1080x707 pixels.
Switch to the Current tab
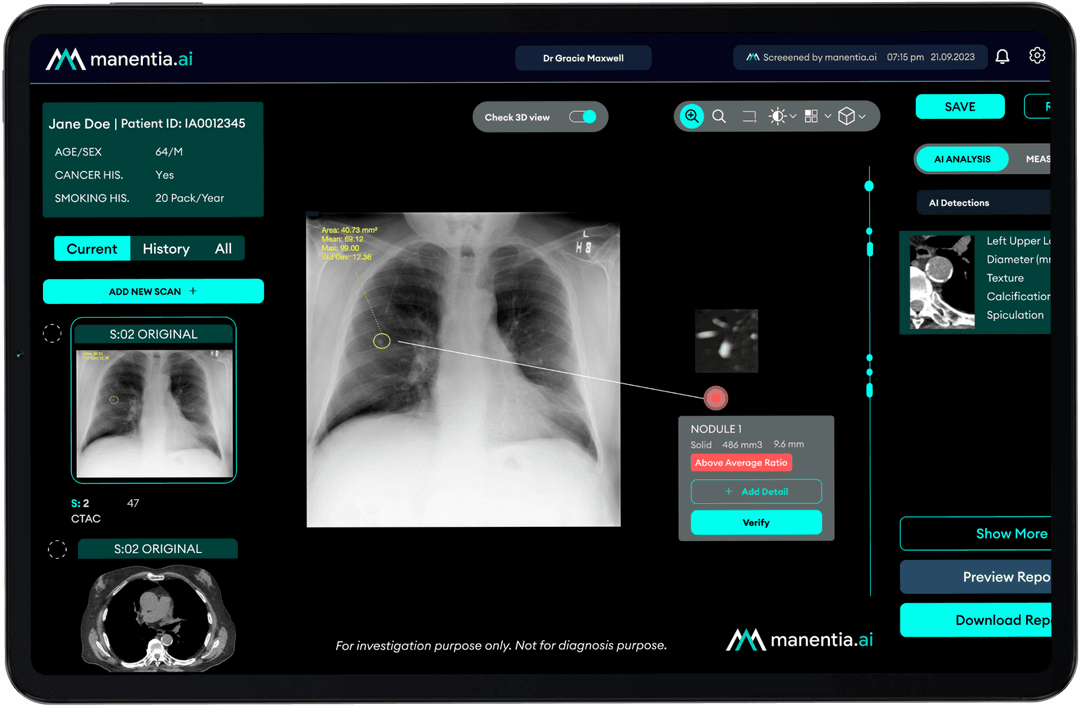click(x=92, y=249)
